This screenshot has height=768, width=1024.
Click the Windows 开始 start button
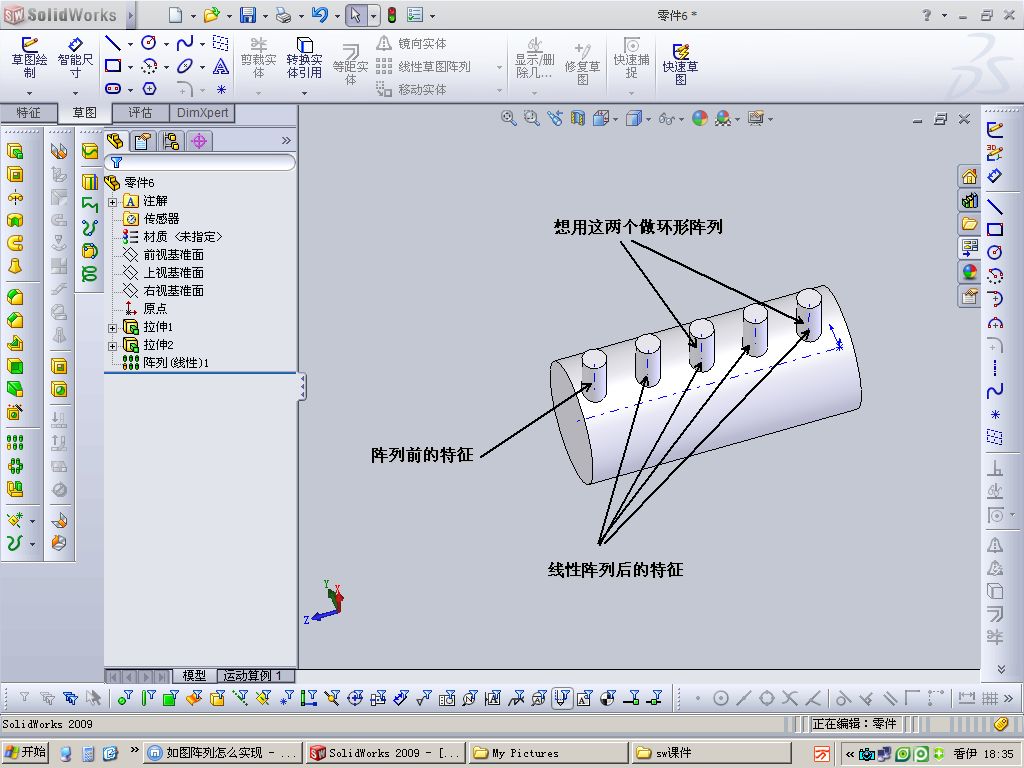(25, 753)
